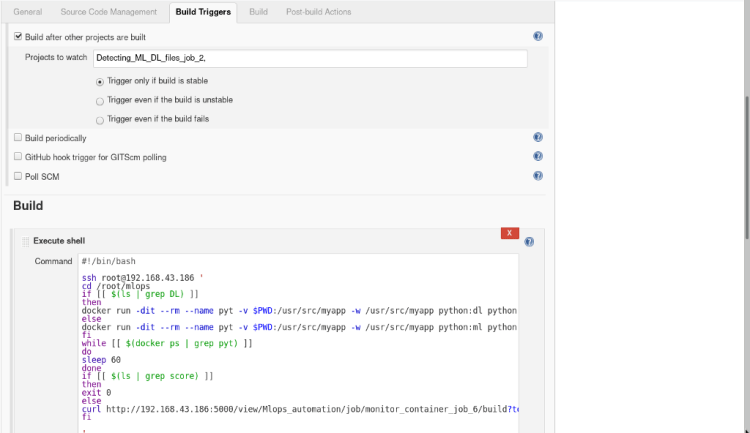This screenshot has width=750, height=433.
Task: Click the Projects to watch input field
Action: pyautogui.click(x=310, y=58)
